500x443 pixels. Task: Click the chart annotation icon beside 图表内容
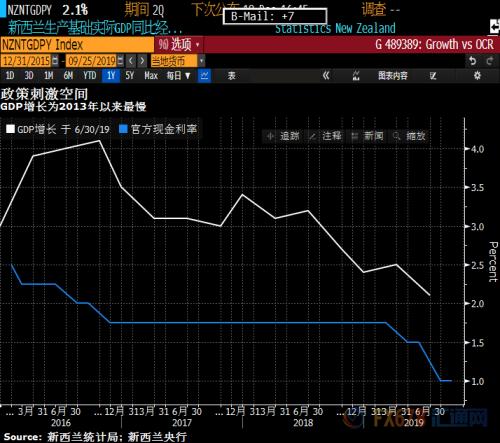coord(356,76)
